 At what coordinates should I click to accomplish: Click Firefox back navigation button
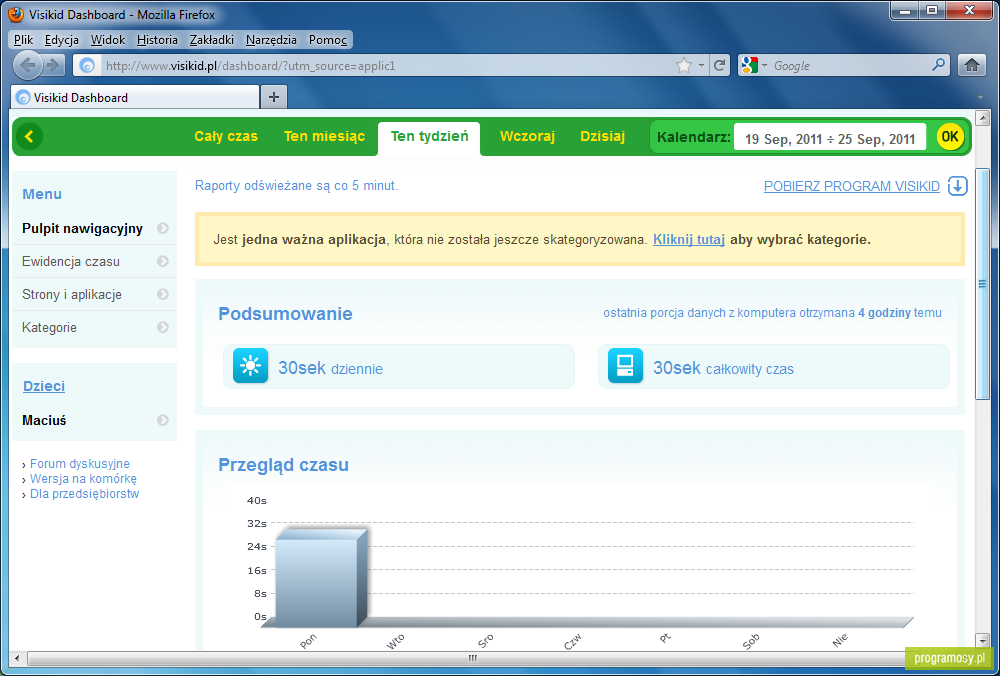pyautogui.click(x=27, y=65)
